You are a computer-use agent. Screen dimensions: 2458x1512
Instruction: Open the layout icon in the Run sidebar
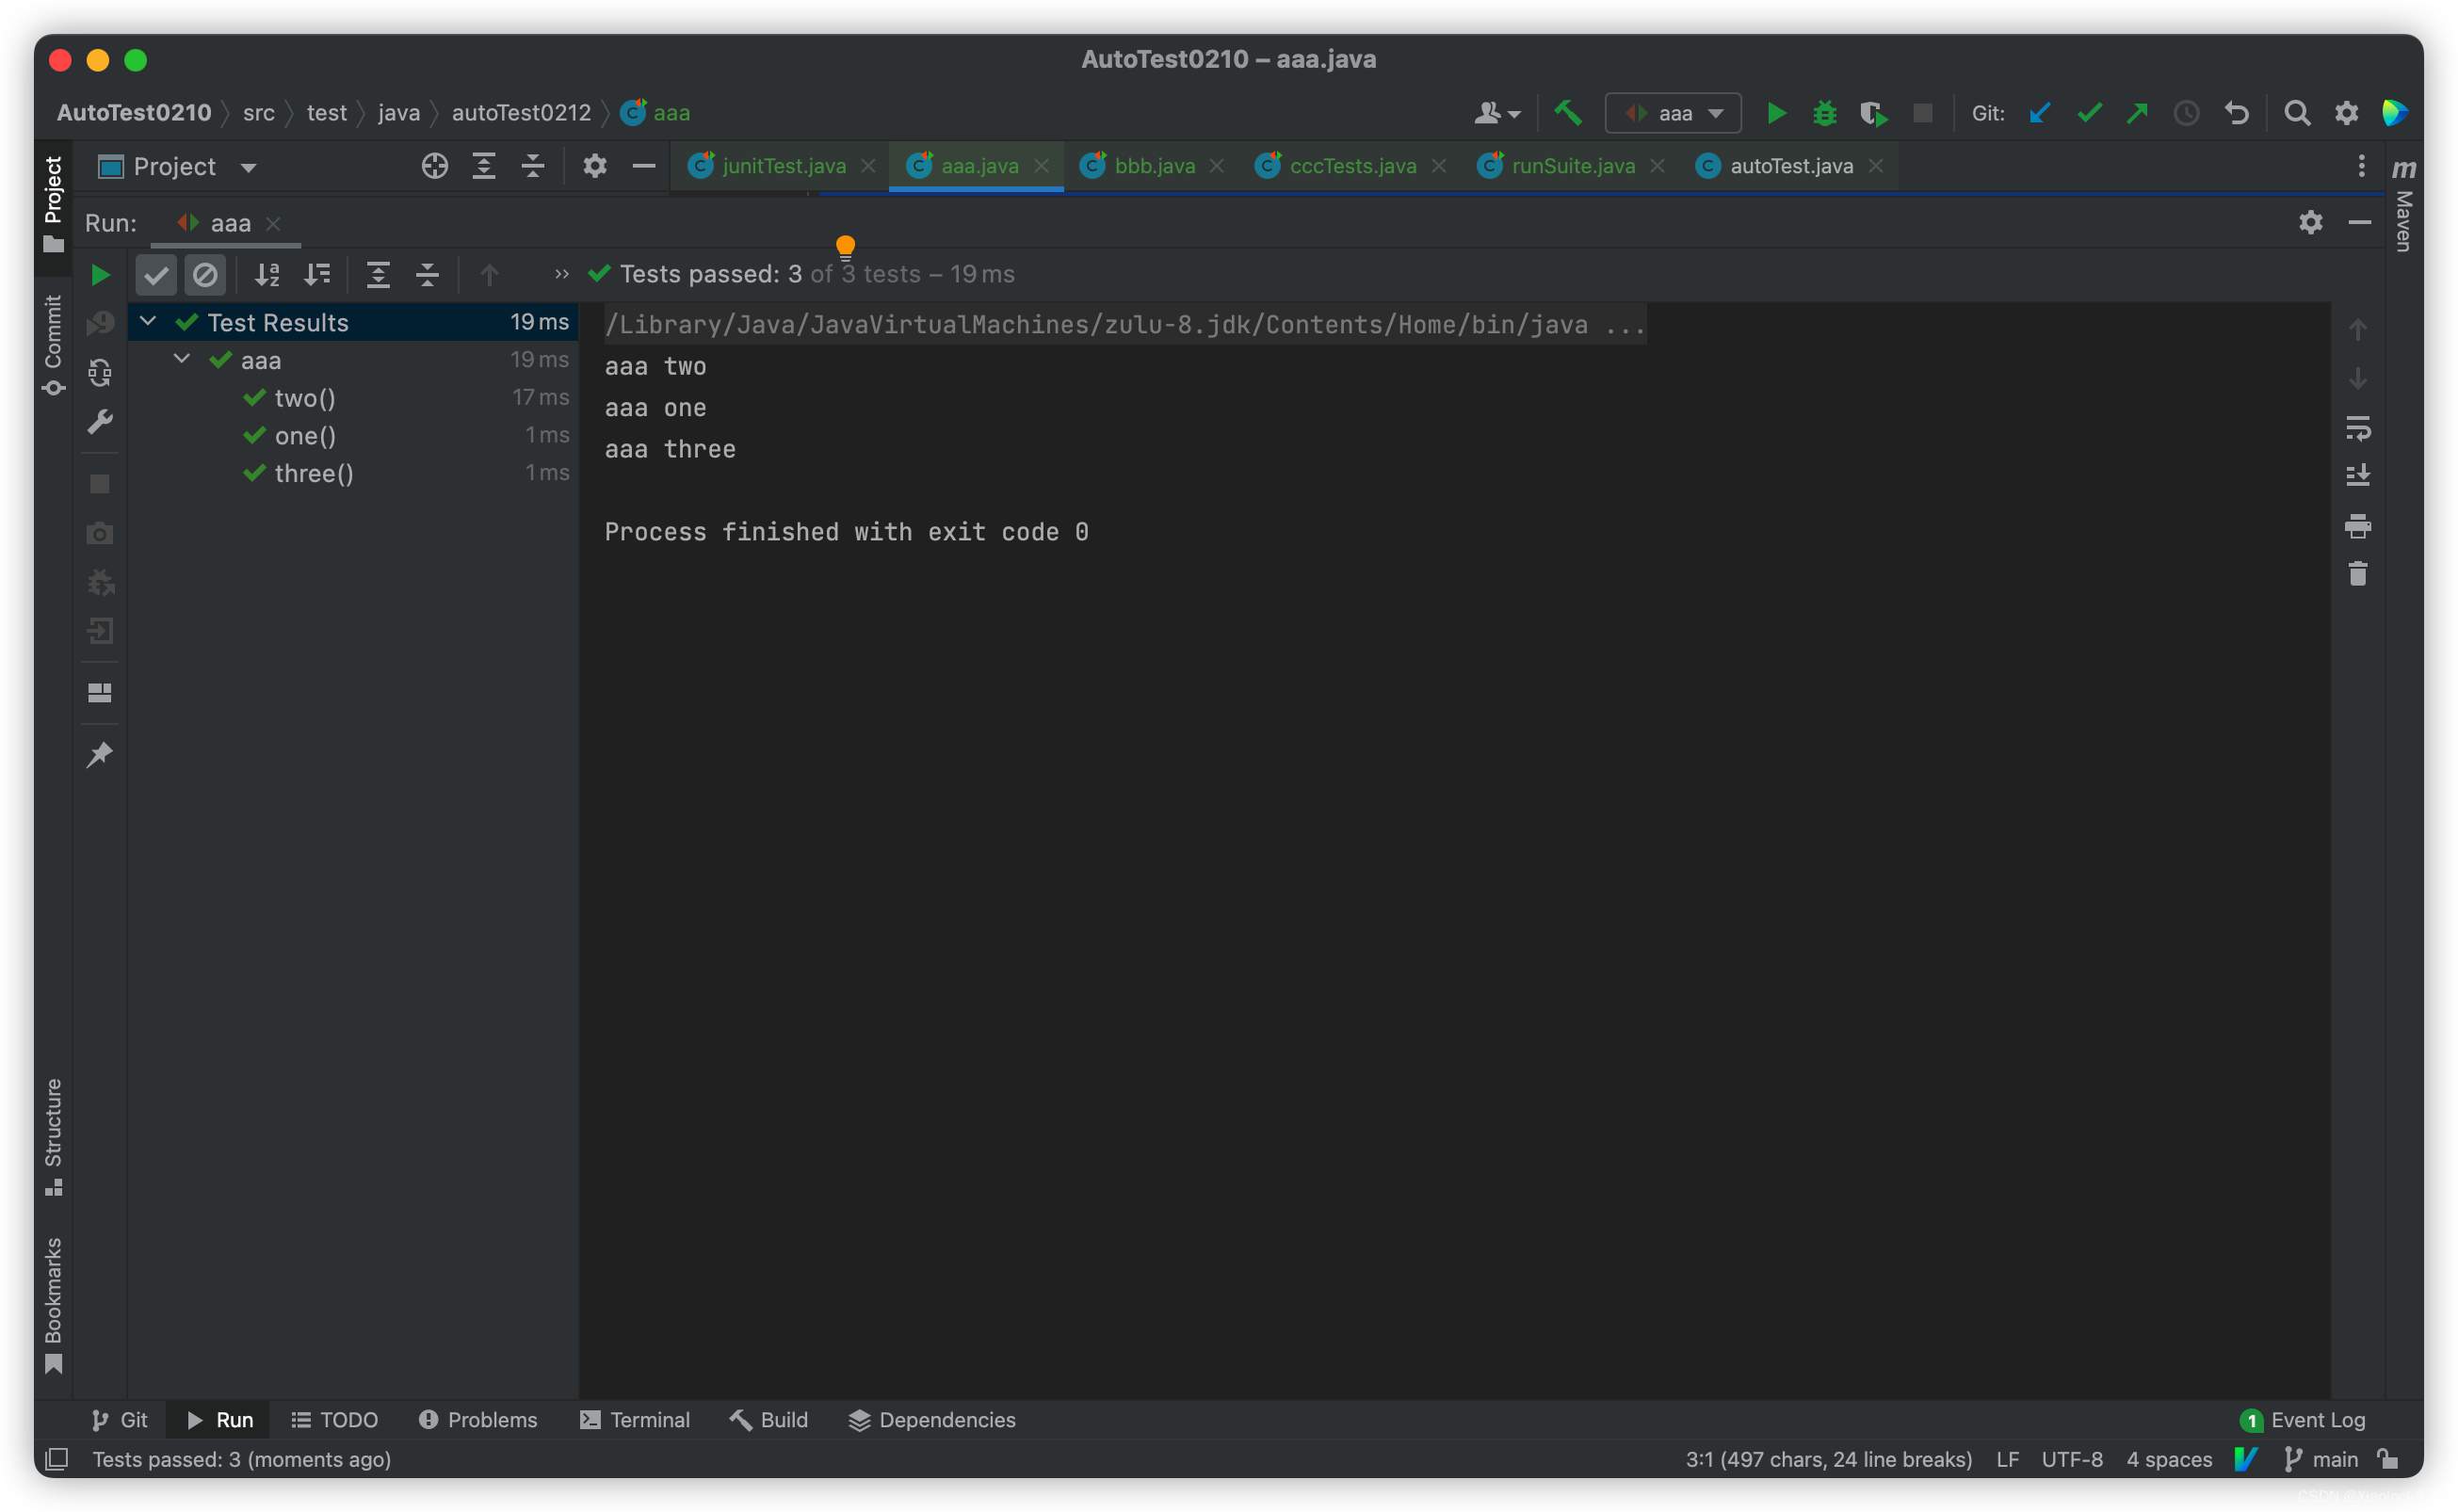pos(100,692)
